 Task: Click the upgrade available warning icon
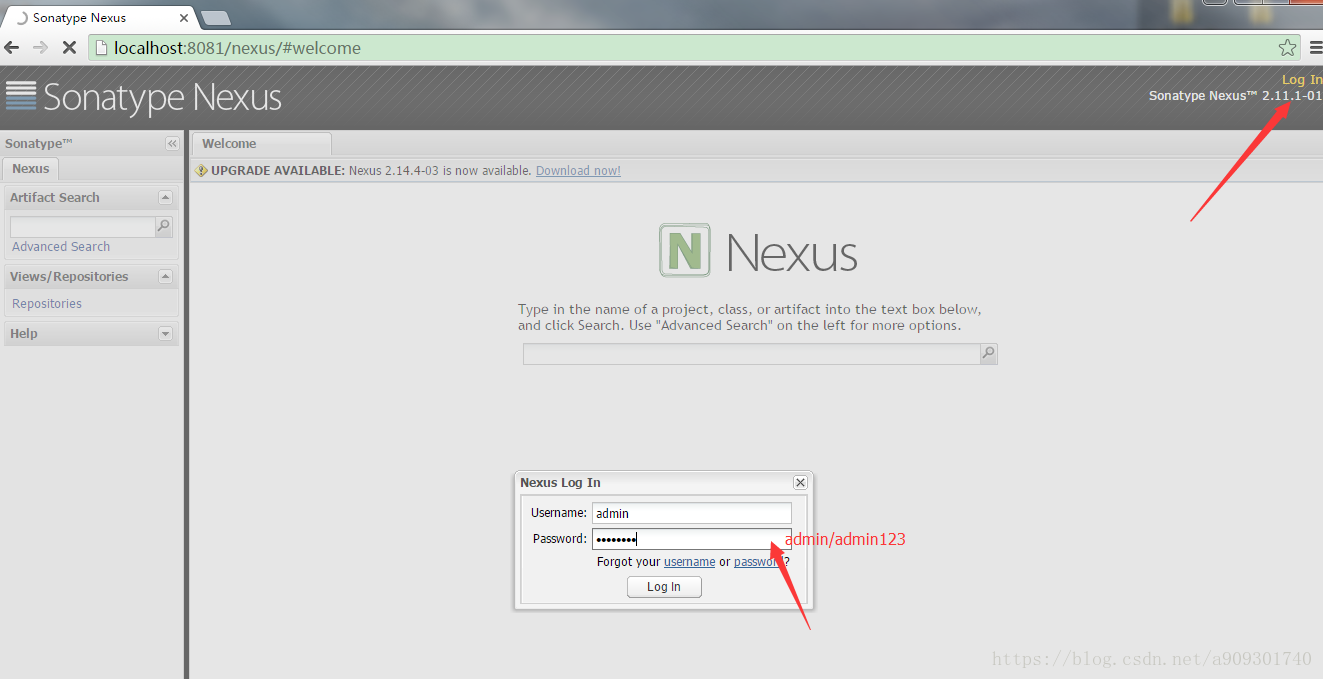pos(201,171)
